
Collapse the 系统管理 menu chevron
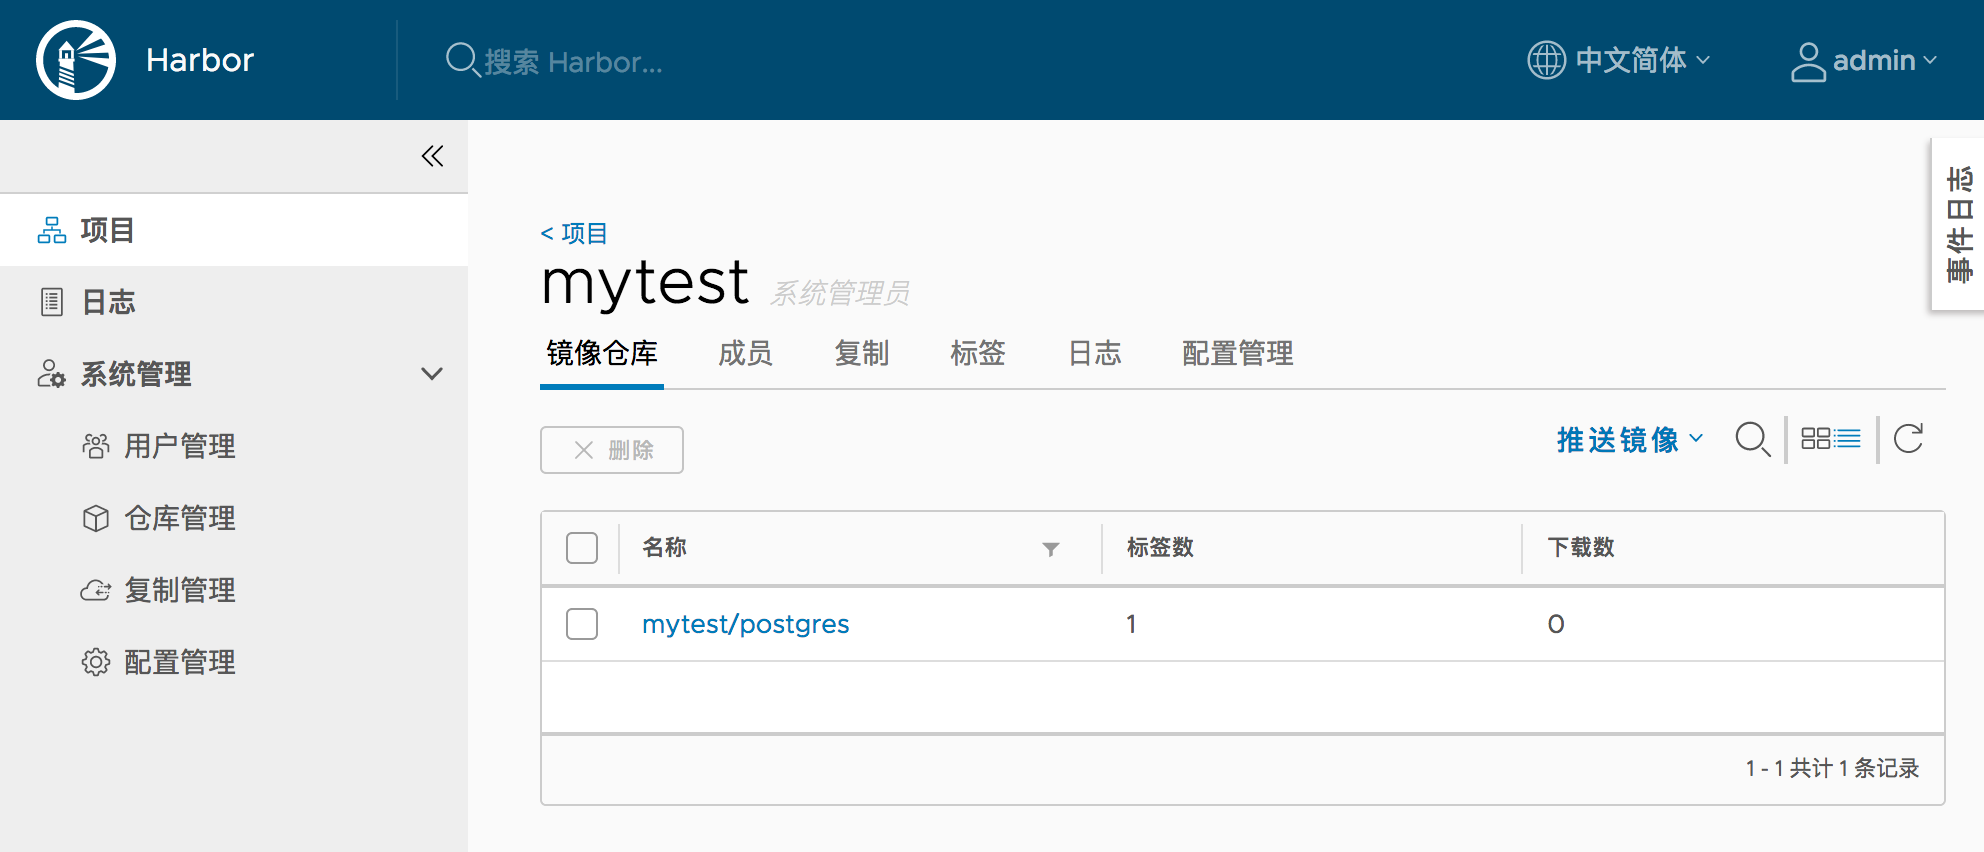pos(432,374)
